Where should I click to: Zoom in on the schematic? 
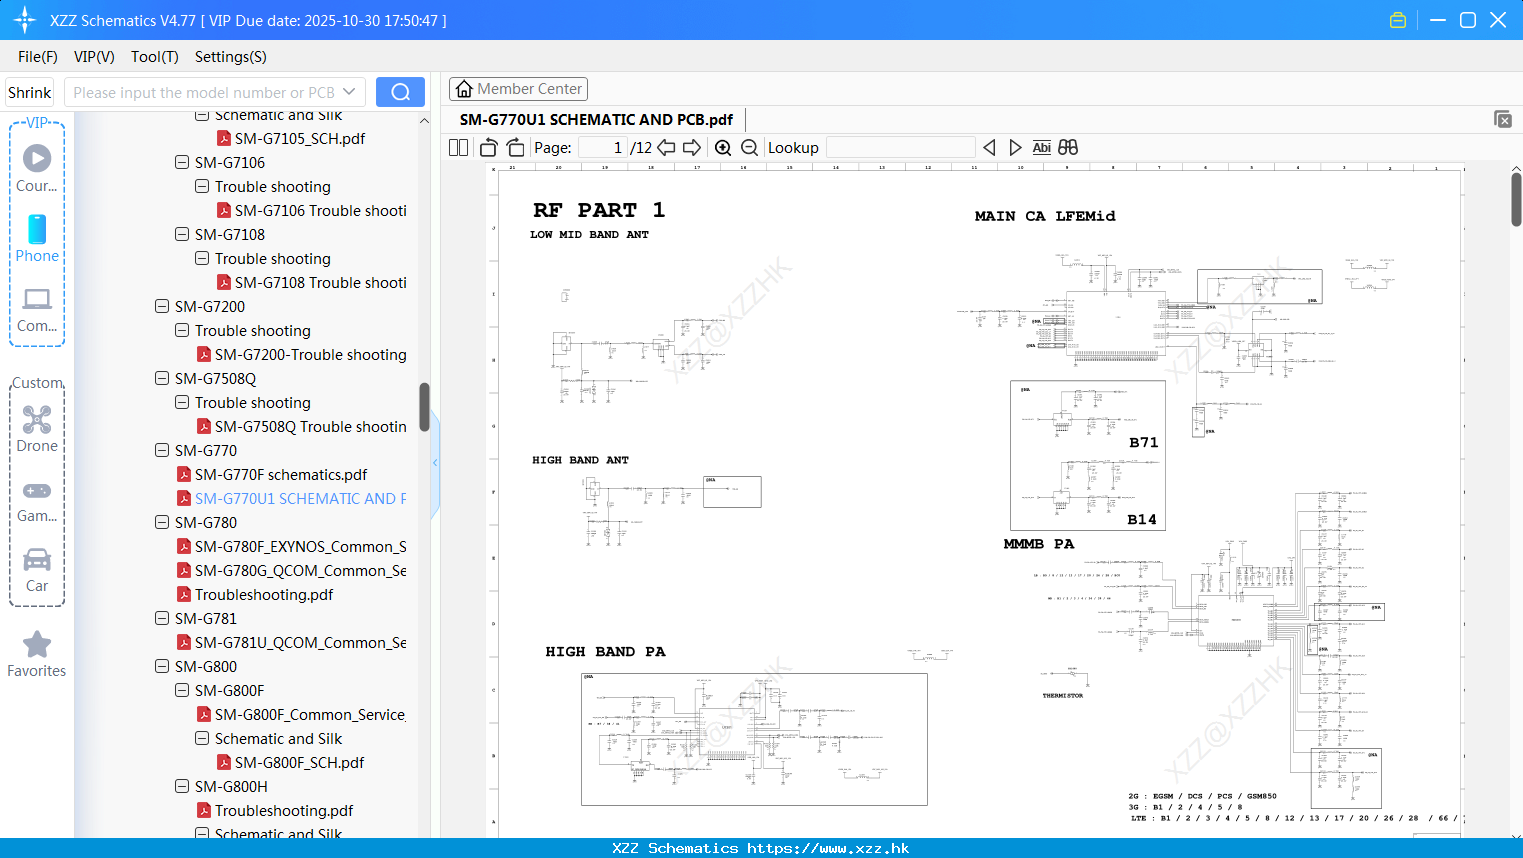723,147
